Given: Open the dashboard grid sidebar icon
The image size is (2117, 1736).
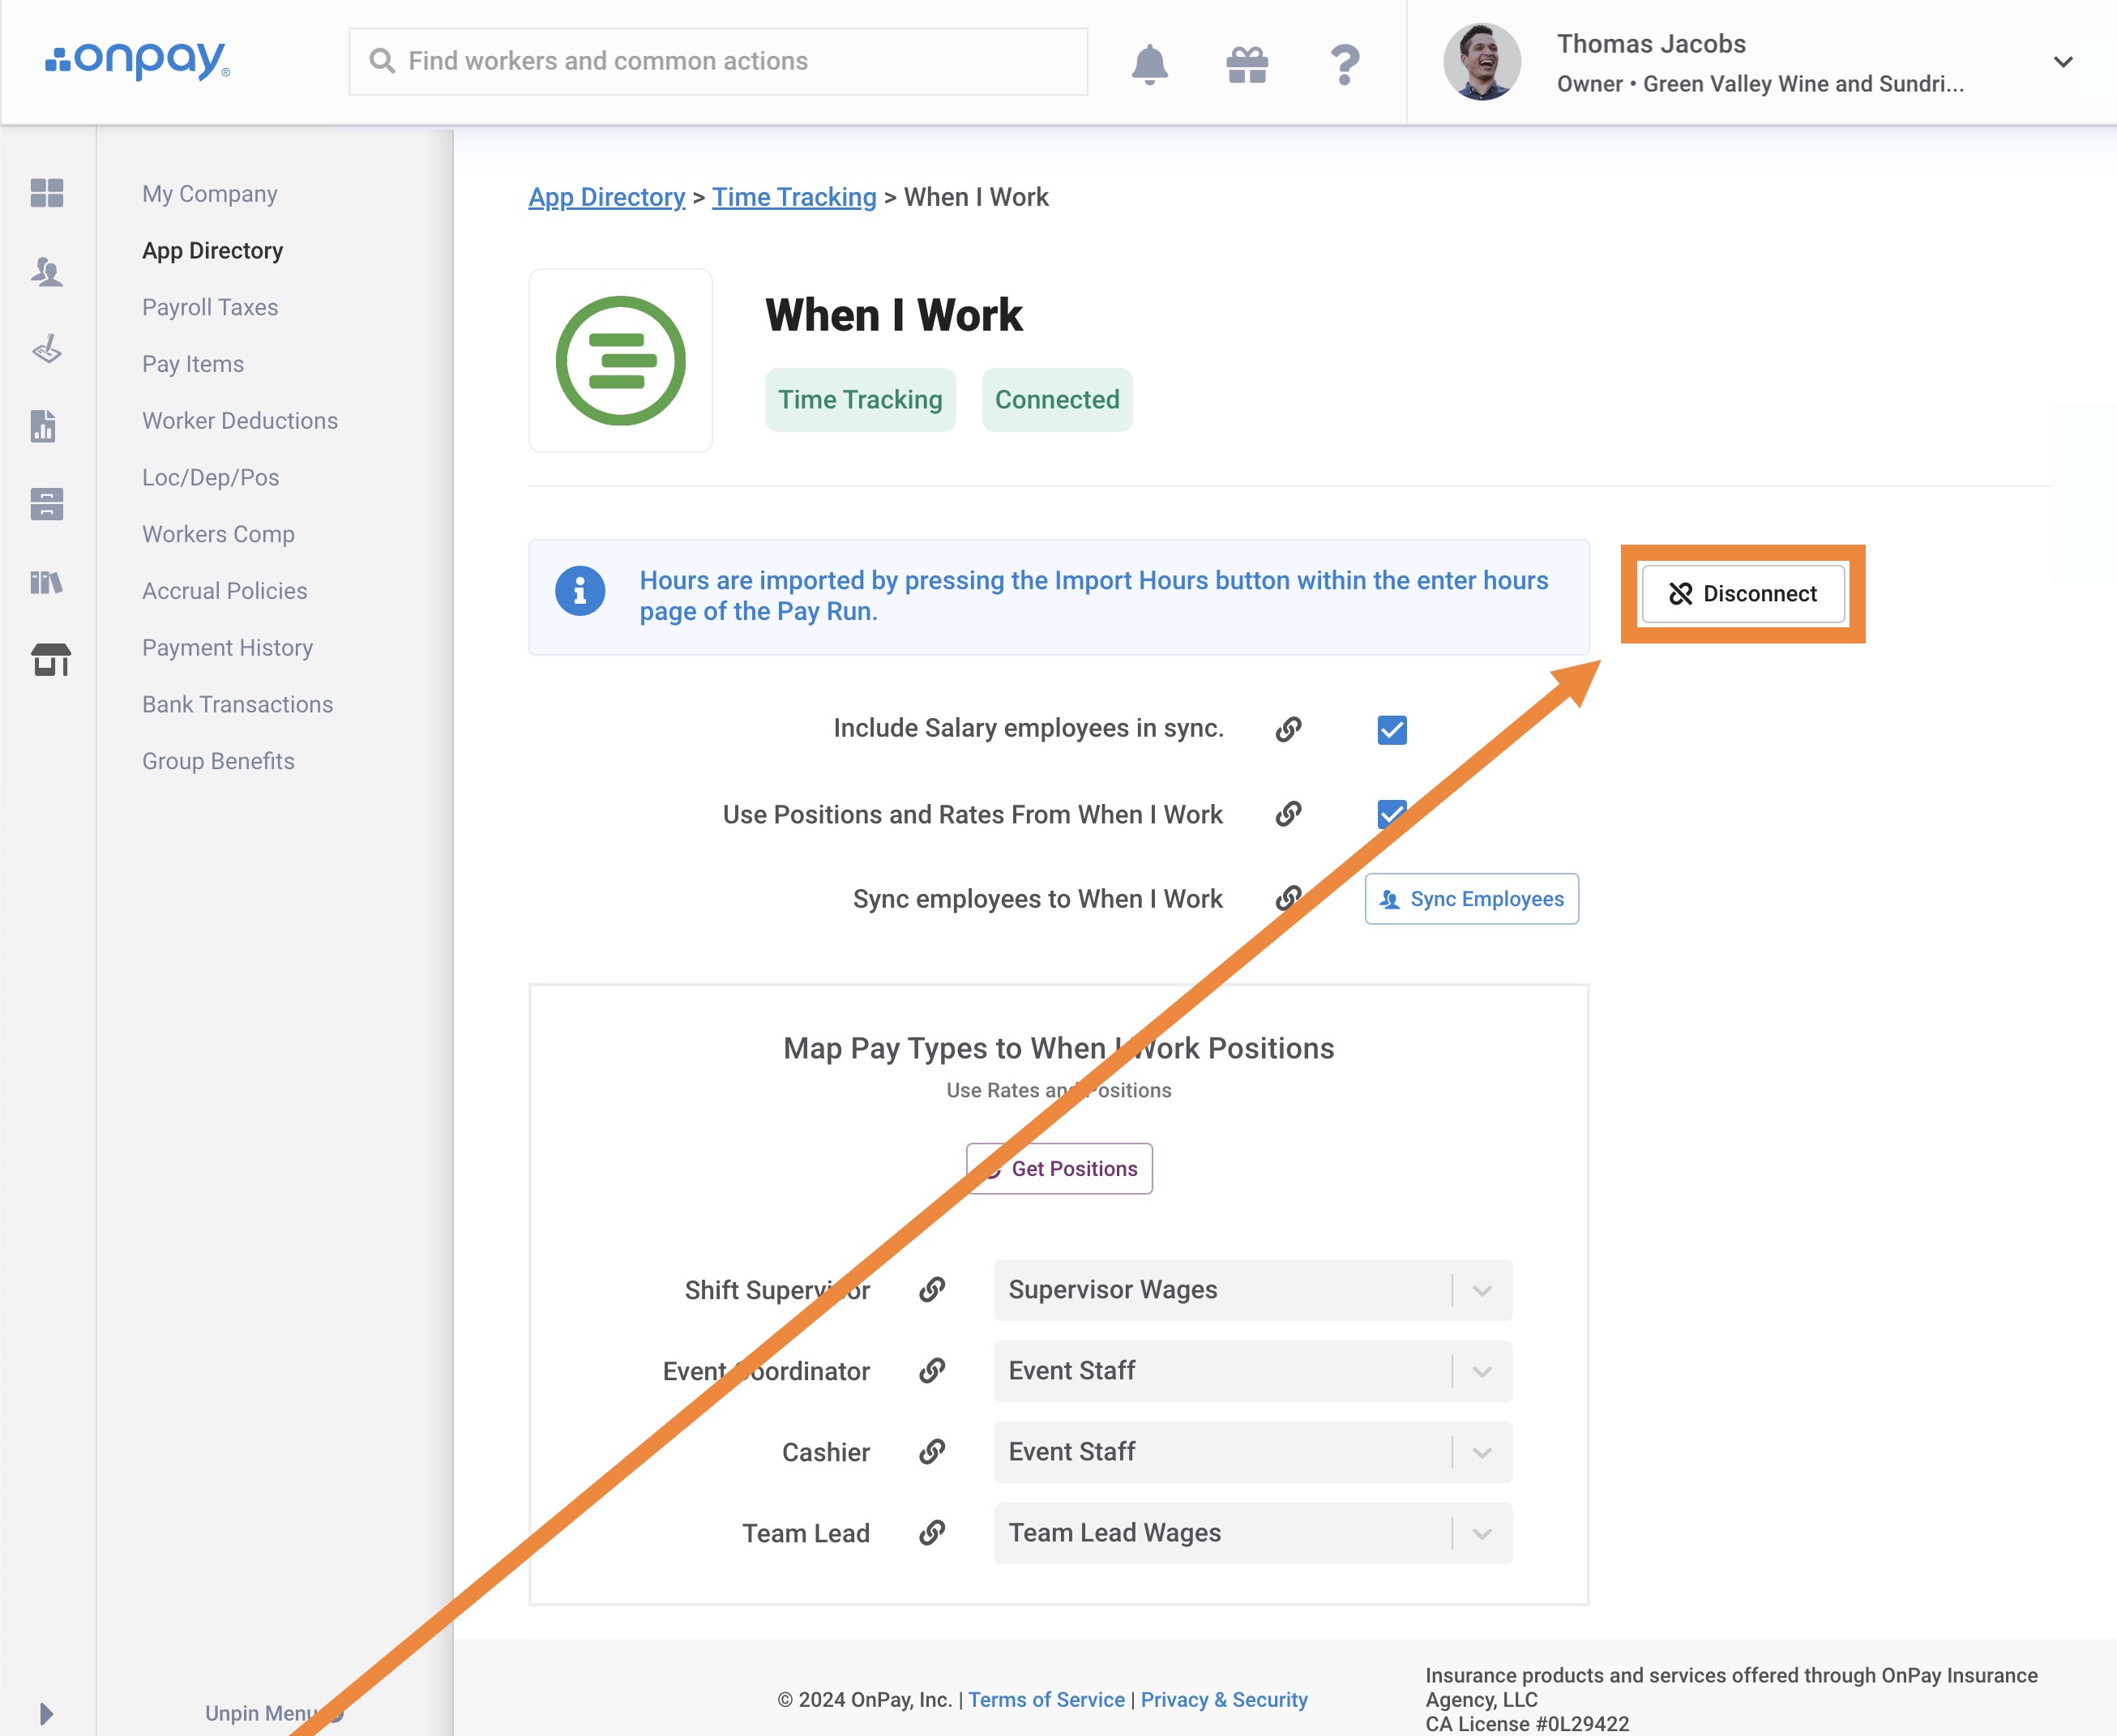Looking at the screenshot, I should [x=47, y=192].
